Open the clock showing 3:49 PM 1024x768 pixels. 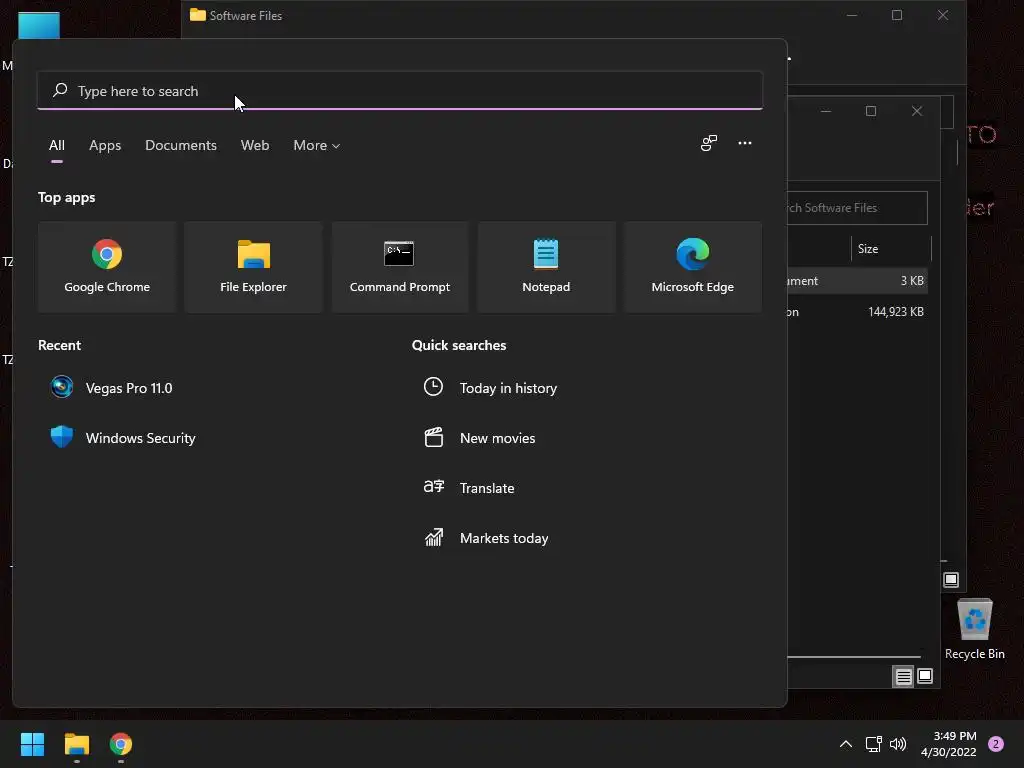coord(949,744)
